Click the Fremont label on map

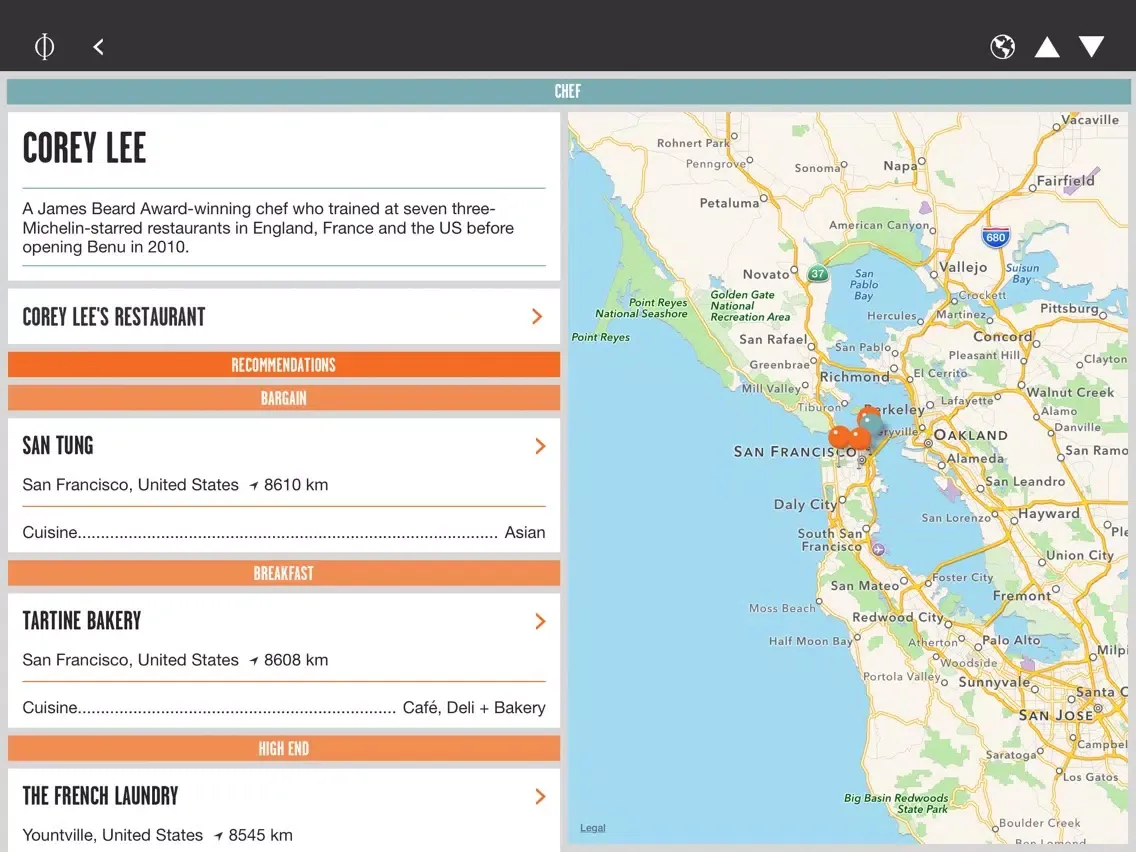(x=1022, y=596)
